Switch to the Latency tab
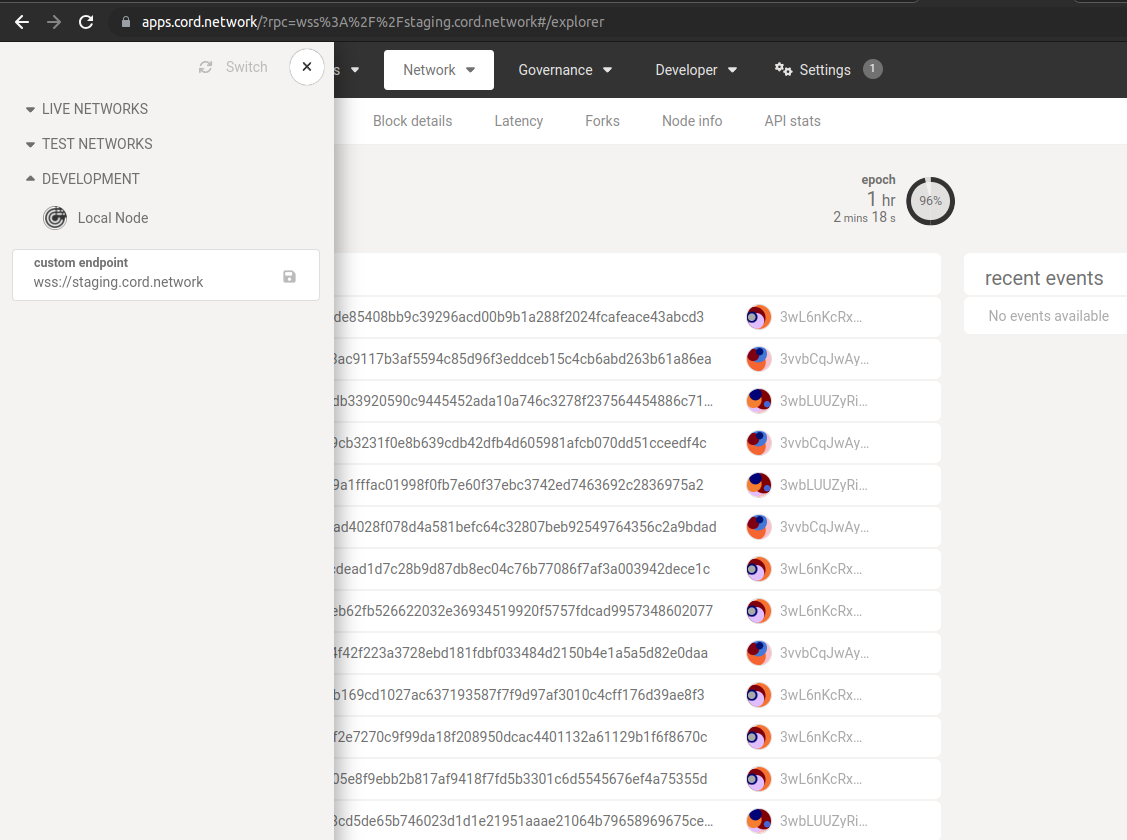1127x840 pixels. (x=518, y=120)
